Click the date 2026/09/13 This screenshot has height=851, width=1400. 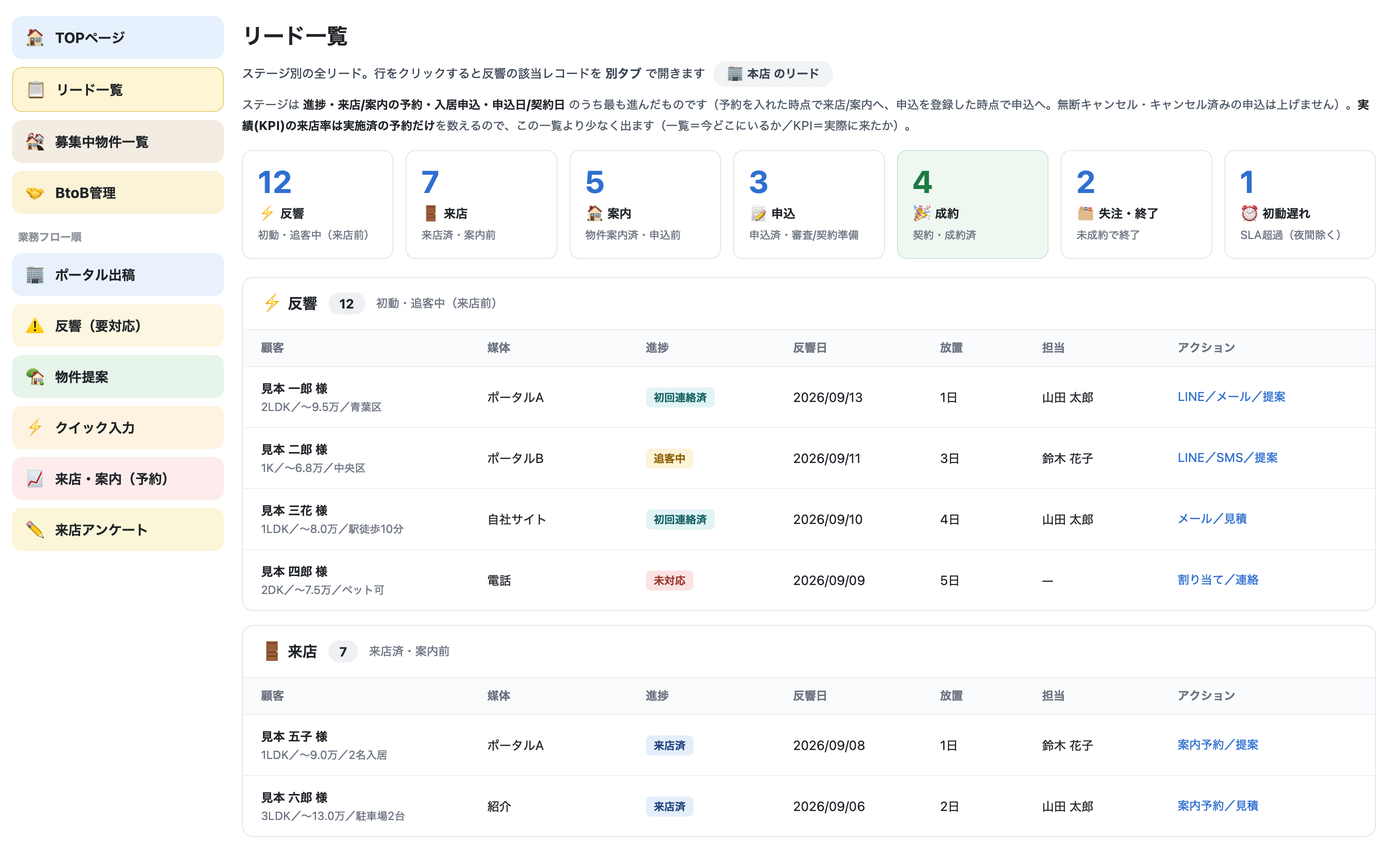click(827, 397)
